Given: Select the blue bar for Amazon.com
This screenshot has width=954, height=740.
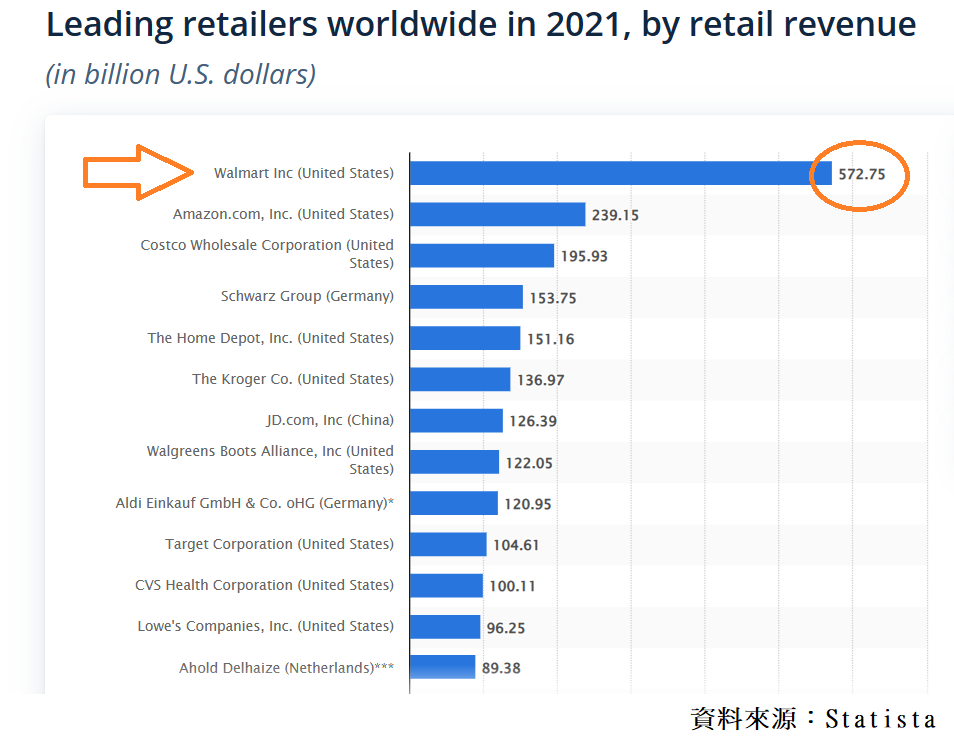Looking at the screenshot, I should 498,214.
